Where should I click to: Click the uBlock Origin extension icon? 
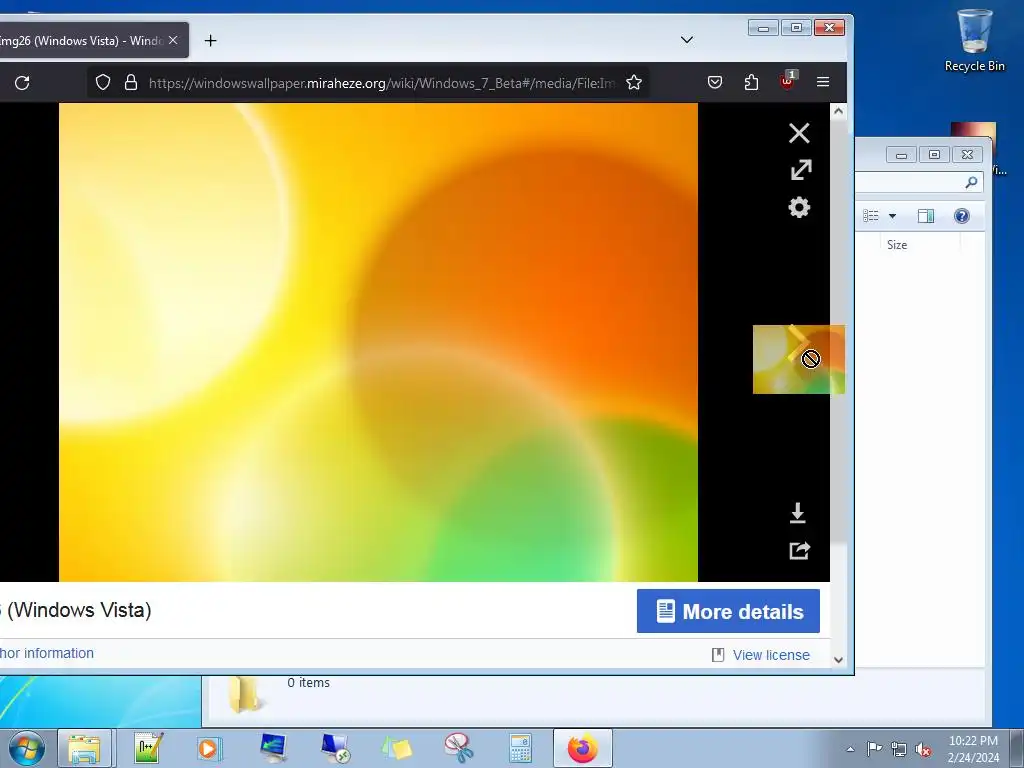point(788,81)
